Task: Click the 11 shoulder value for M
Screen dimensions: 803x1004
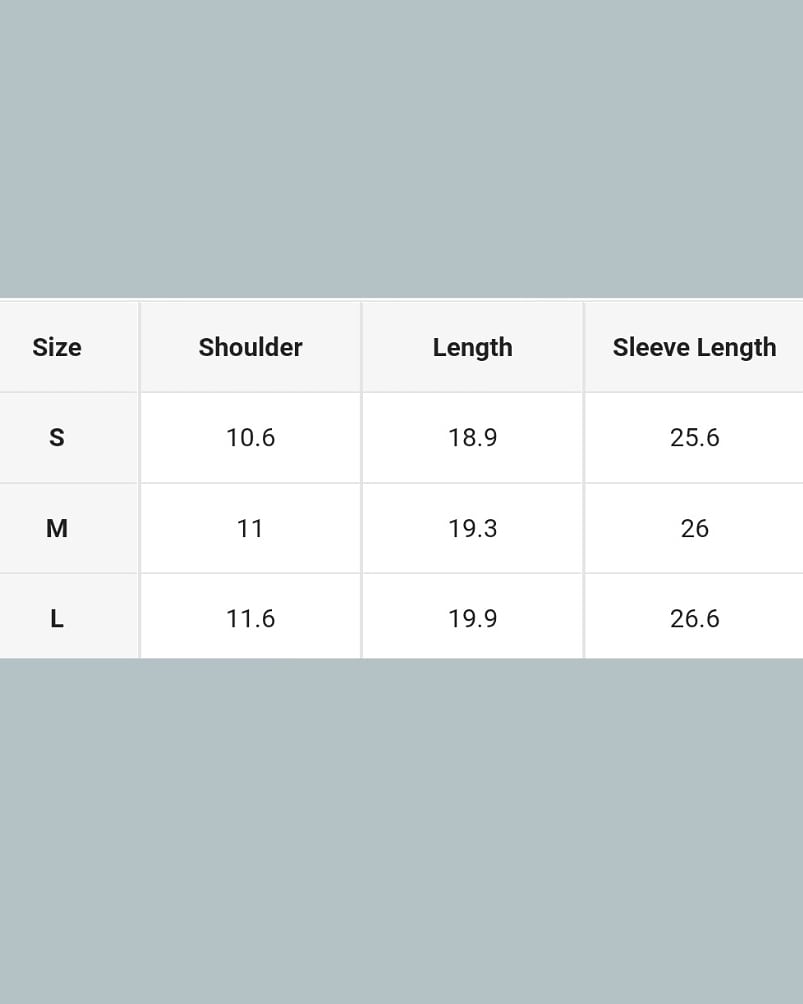Action: point(250,528)
